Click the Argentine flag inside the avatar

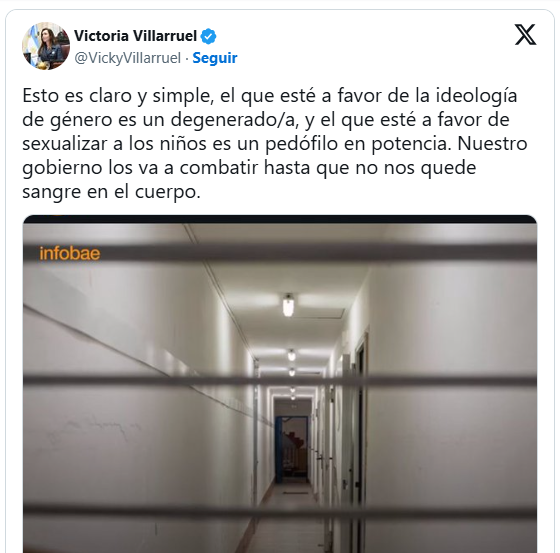(30, 45)
